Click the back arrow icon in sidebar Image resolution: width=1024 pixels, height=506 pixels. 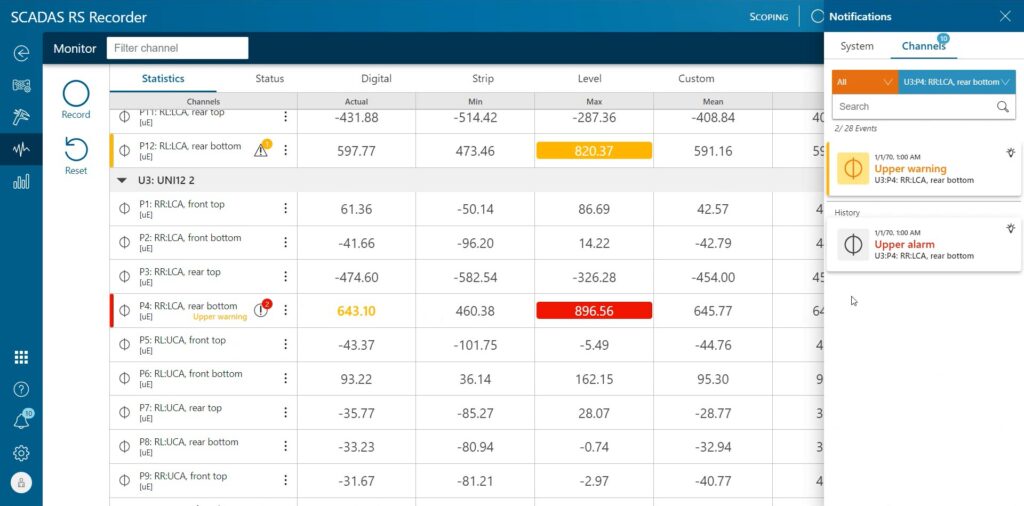click(21, 53)
